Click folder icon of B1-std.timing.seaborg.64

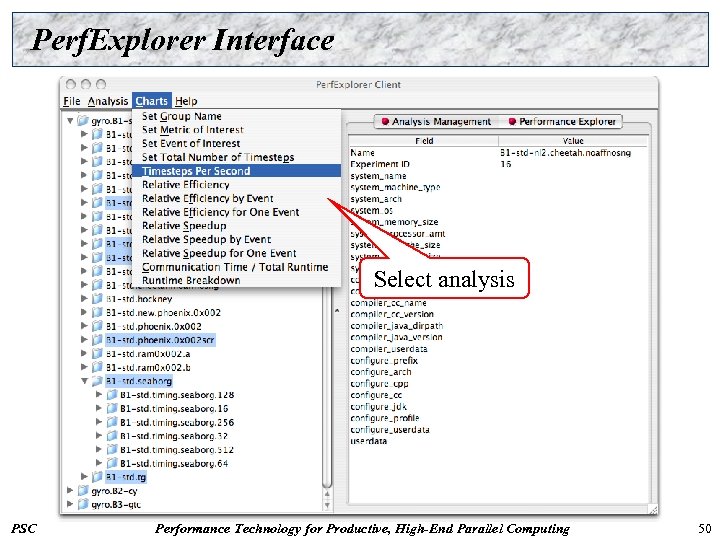click(x=112, y=463)
